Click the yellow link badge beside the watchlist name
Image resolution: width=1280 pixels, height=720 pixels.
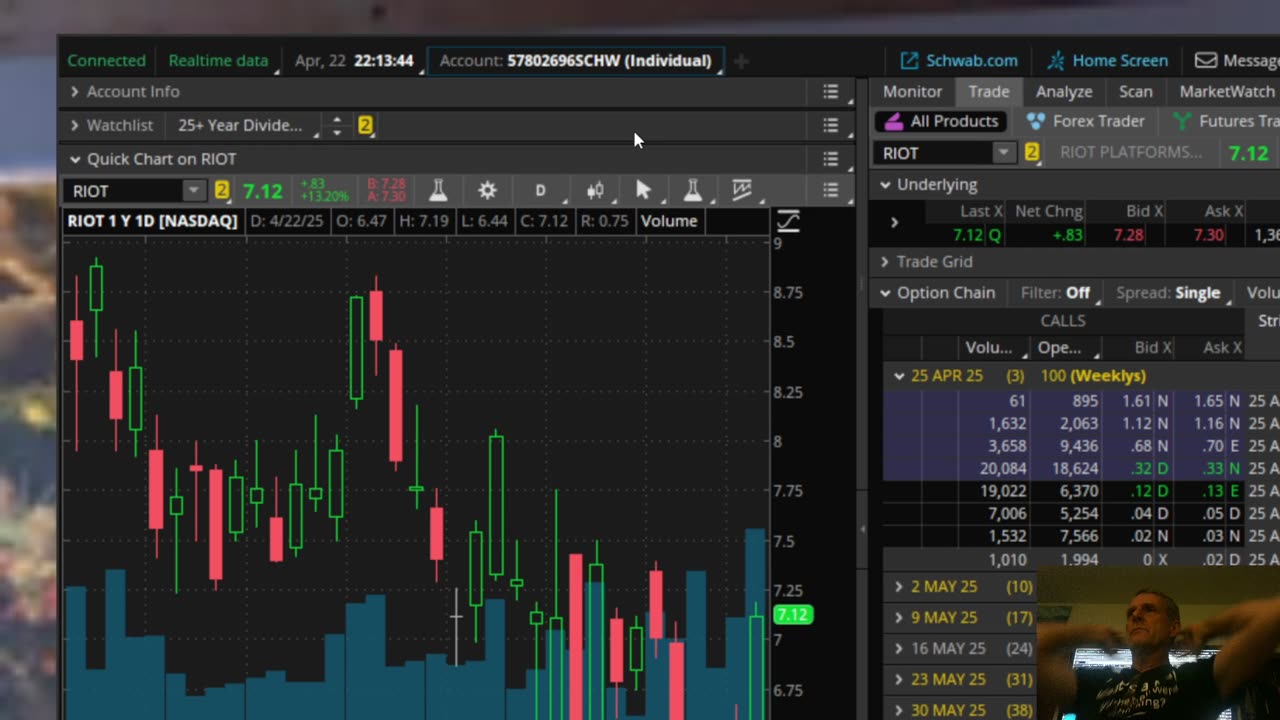pos(365,125)
